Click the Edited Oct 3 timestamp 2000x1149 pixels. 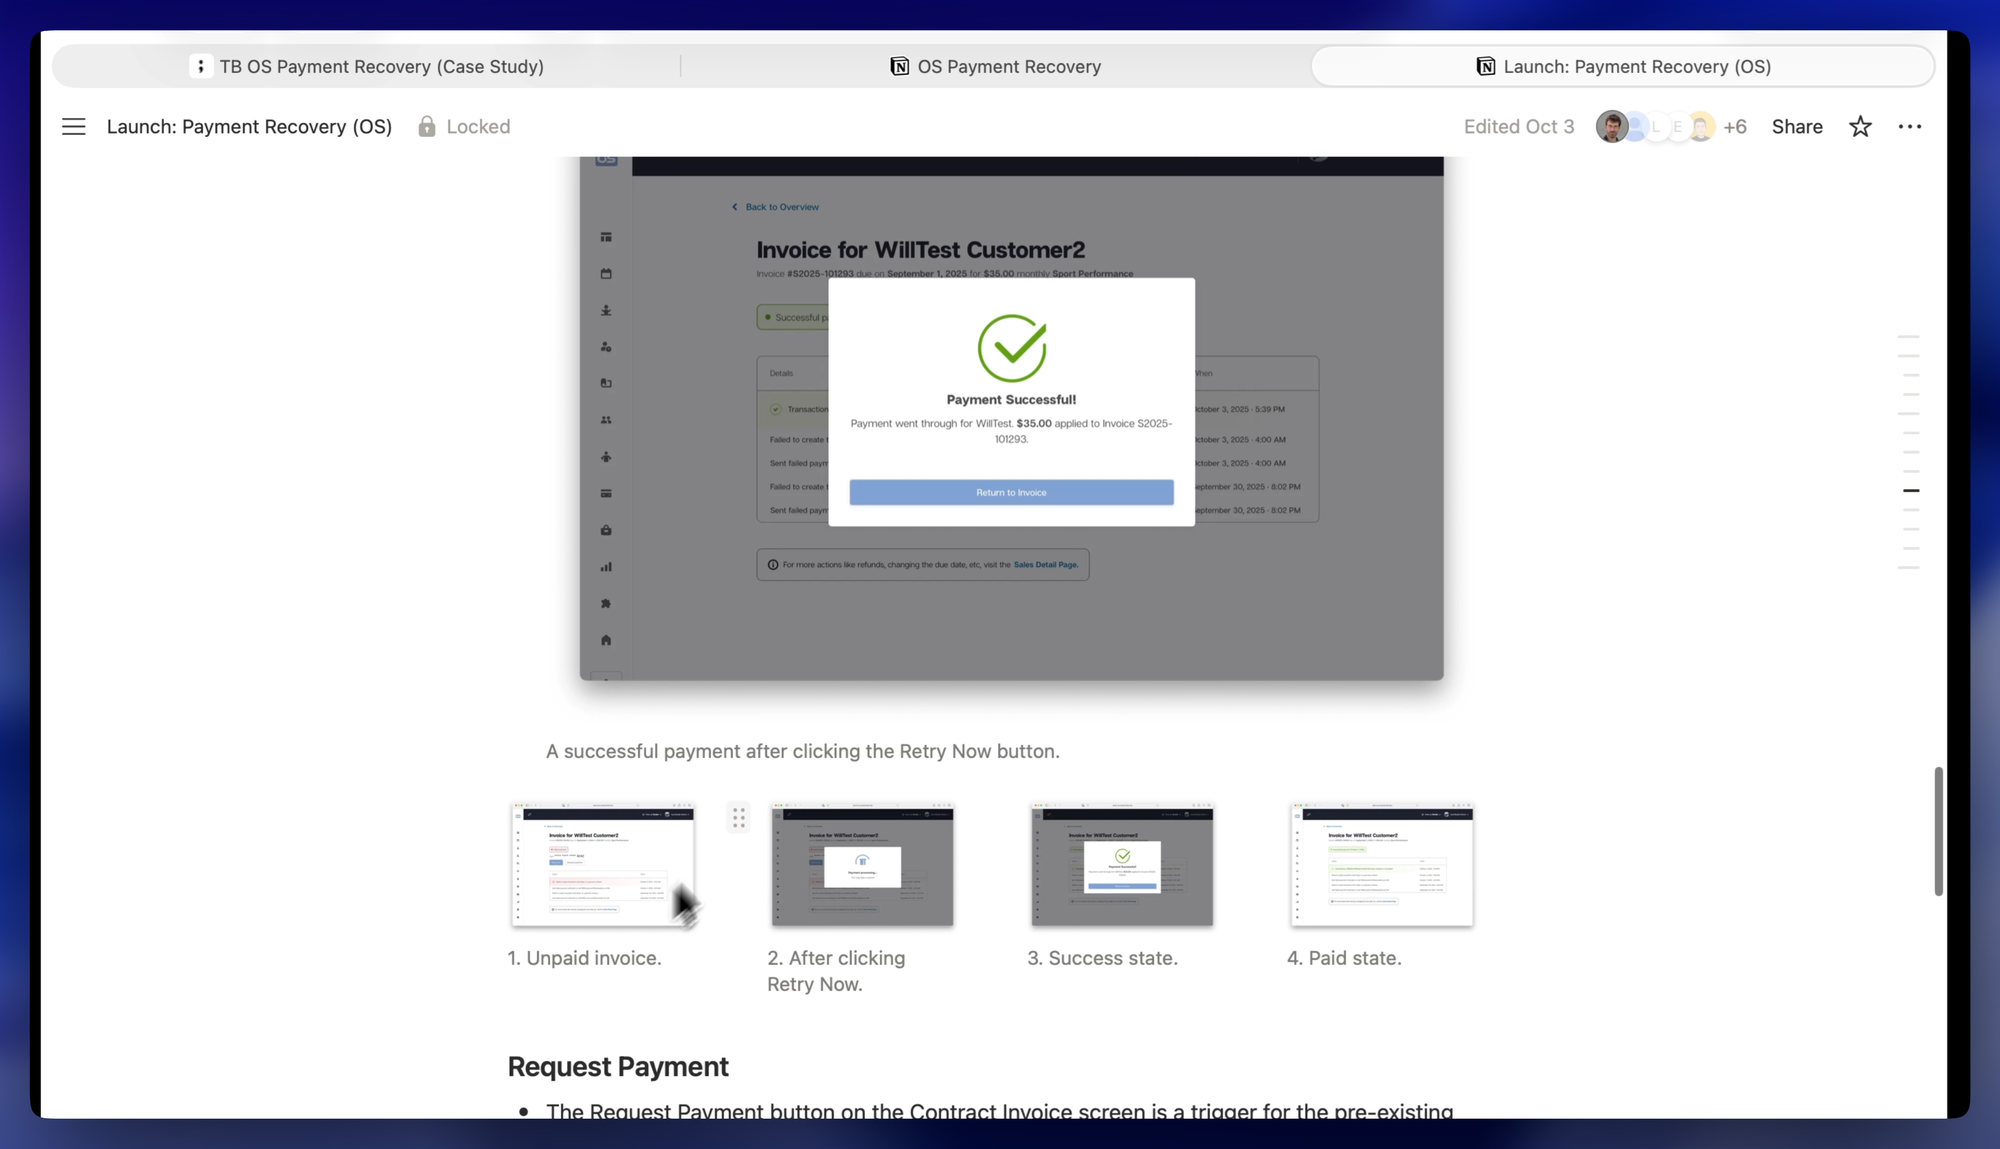1518,127
